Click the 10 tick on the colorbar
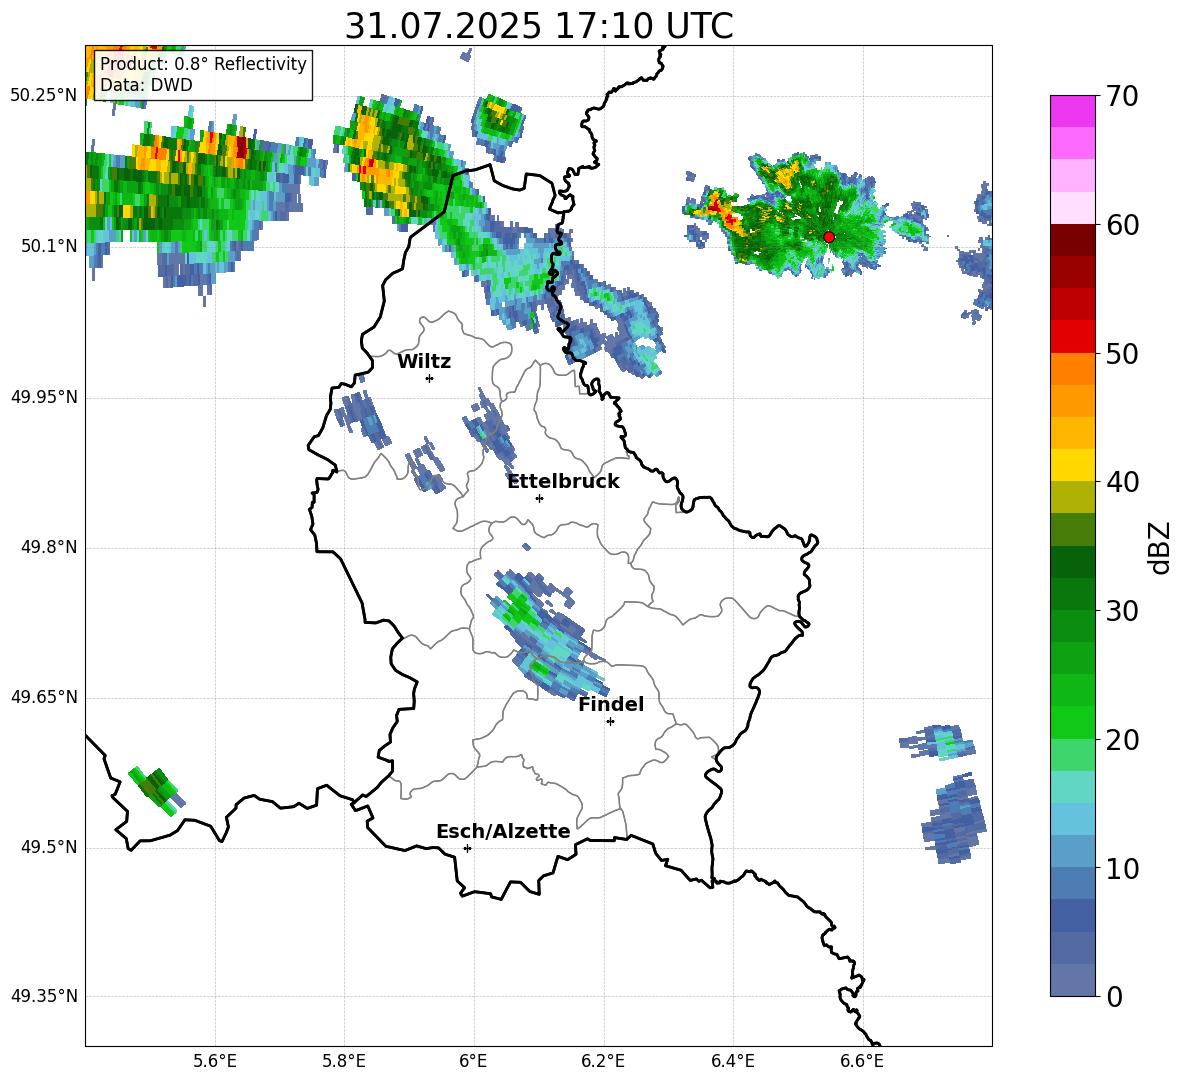 (x=1121, y=868)
